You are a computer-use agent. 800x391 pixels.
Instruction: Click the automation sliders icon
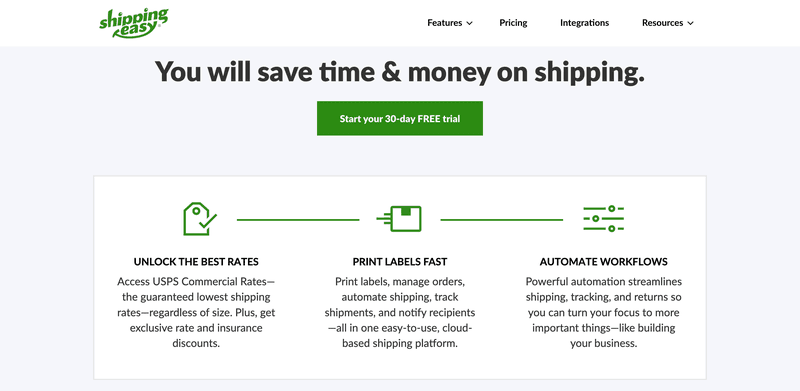(604, 219)
